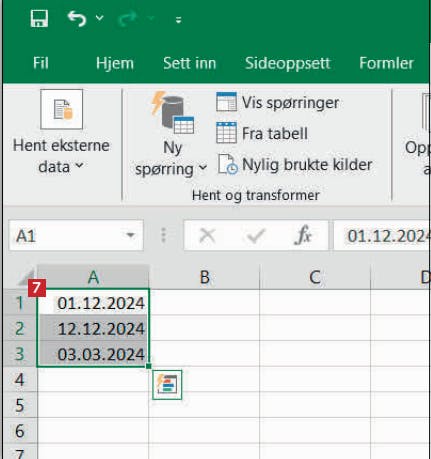Undo the last action with Undo arrow
Image resolution: width=431 pixels, height=459 pixels.
(77, 18)
